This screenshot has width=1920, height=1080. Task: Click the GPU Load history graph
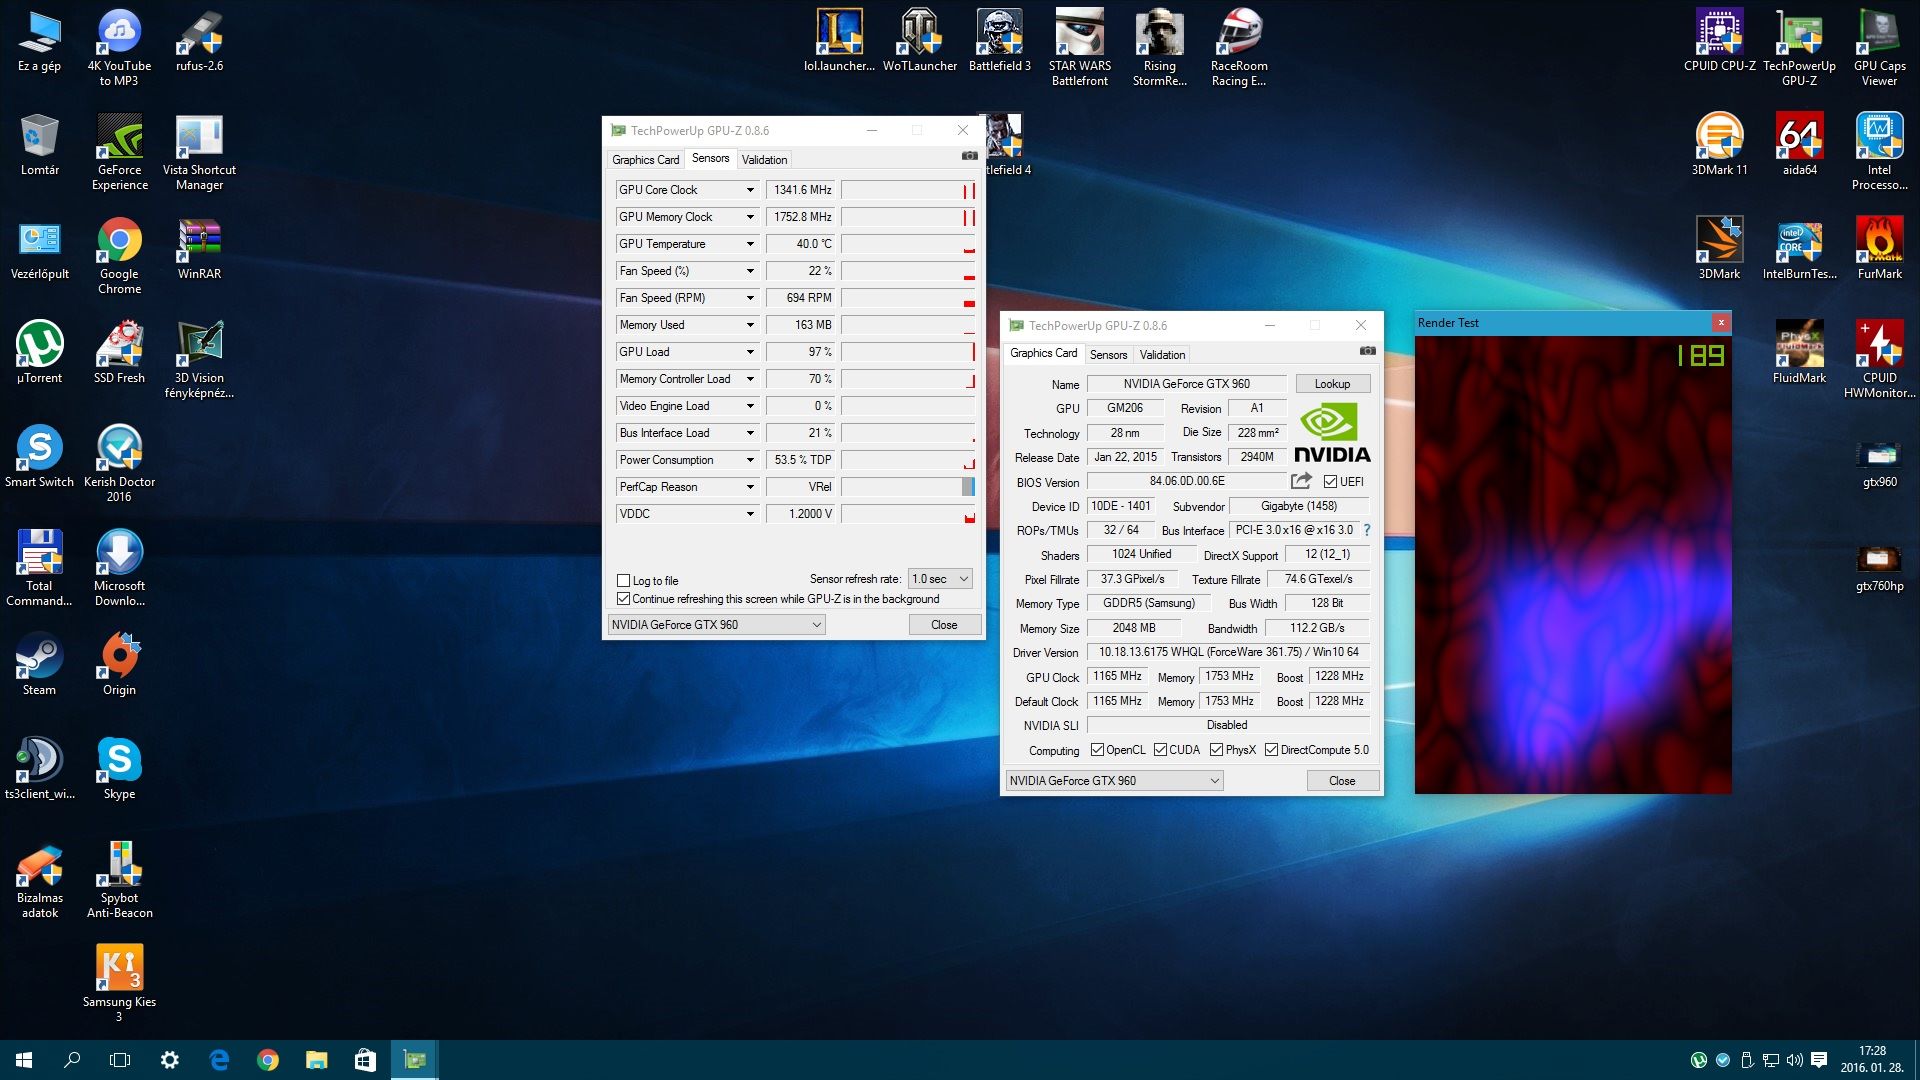908,352
